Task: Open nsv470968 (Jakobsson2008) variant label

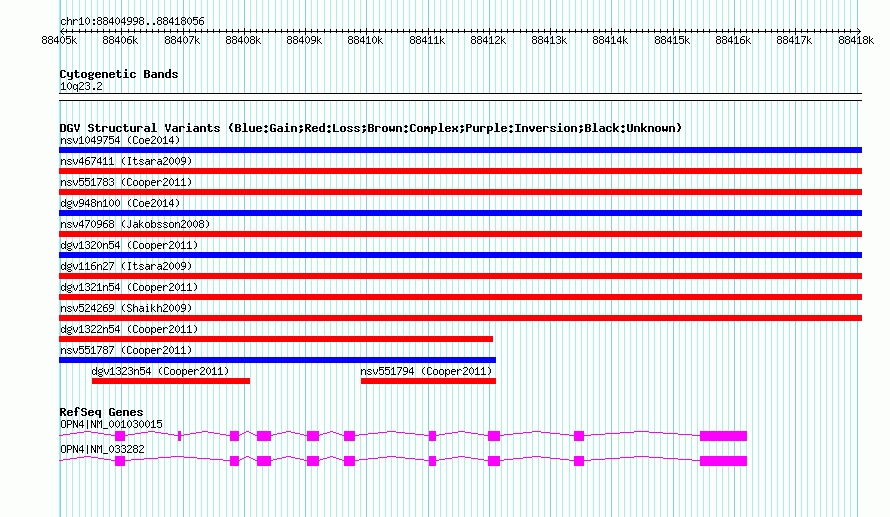Action: [135, 224]
